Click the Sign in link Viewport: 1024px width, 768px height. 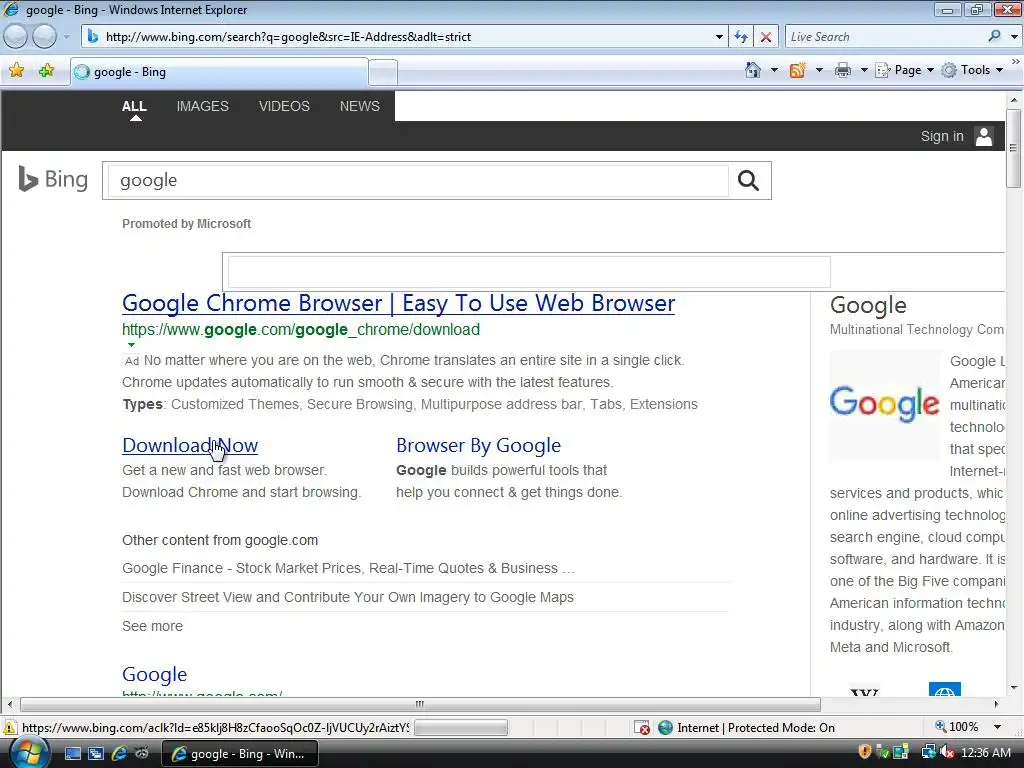click(942, 136)
